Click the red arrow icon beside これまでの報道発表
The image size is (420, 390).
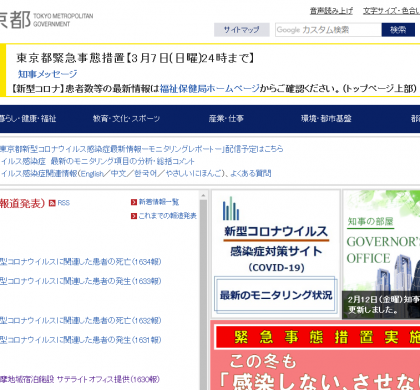pos(134,216)
